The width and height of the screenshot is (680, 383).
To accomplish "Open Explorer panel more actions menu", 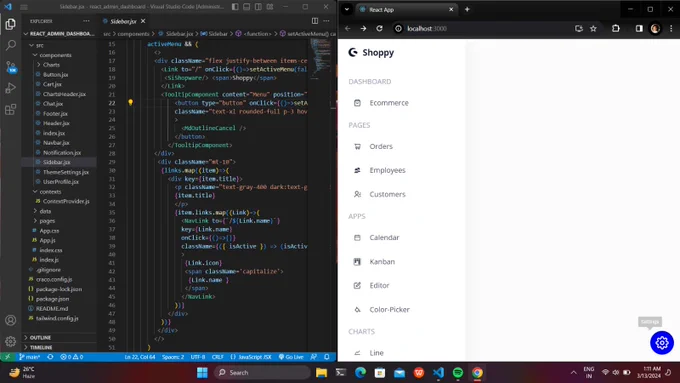I will point(86,21).
